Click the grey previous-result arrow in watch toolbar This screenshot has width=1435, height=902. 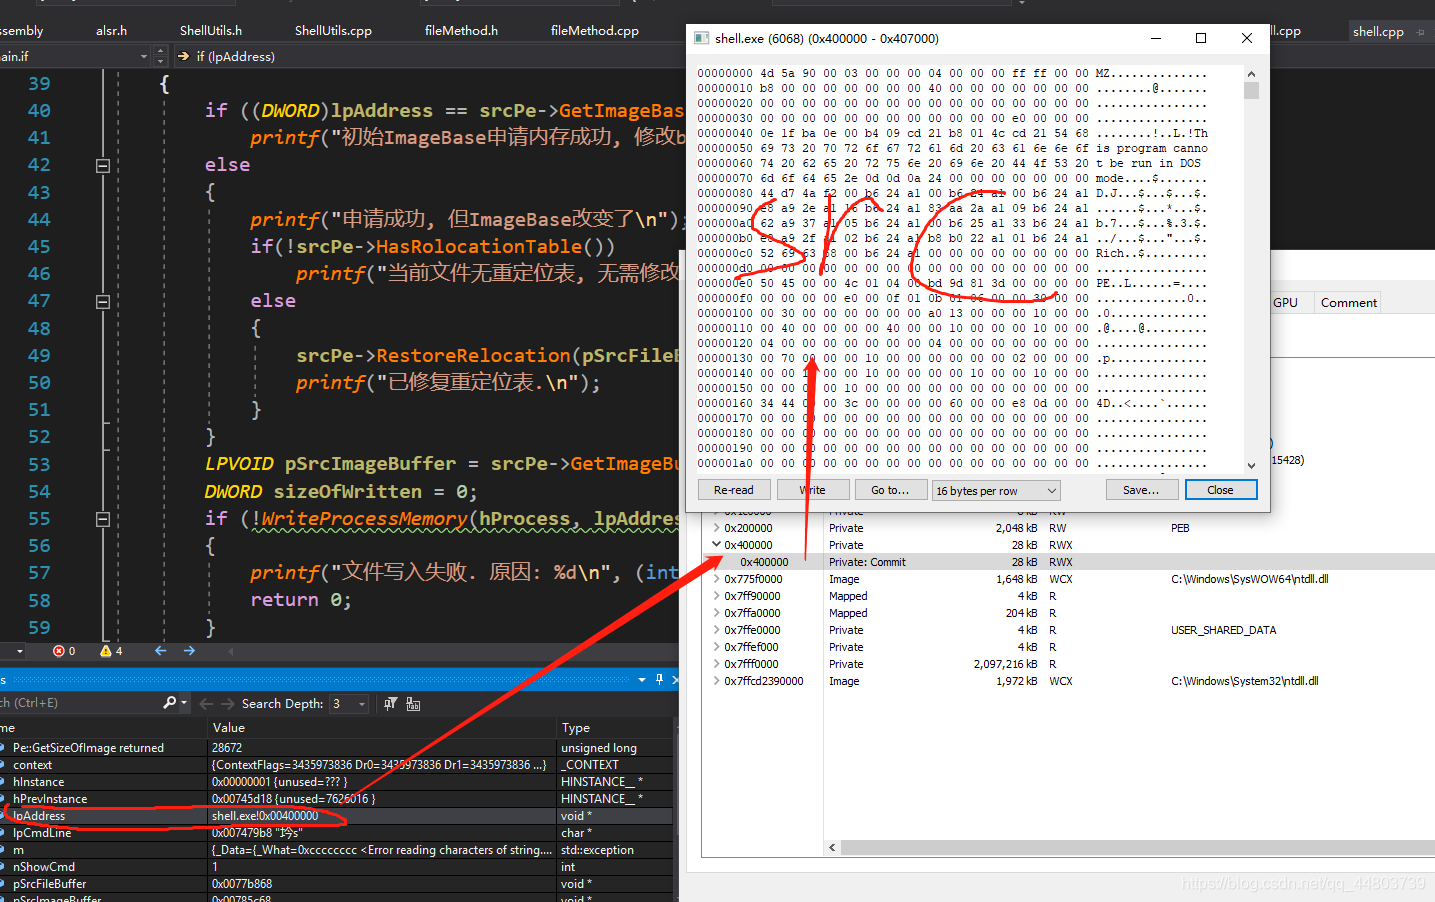(206, 704)
